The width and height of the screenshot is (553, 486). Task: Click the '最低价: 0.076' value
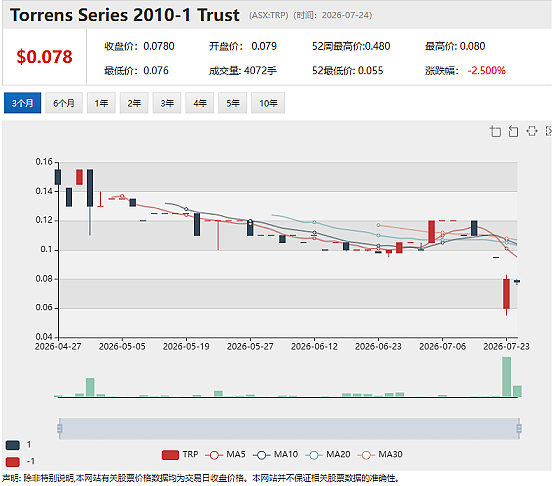pyautogui.click(x=136, y=71)
